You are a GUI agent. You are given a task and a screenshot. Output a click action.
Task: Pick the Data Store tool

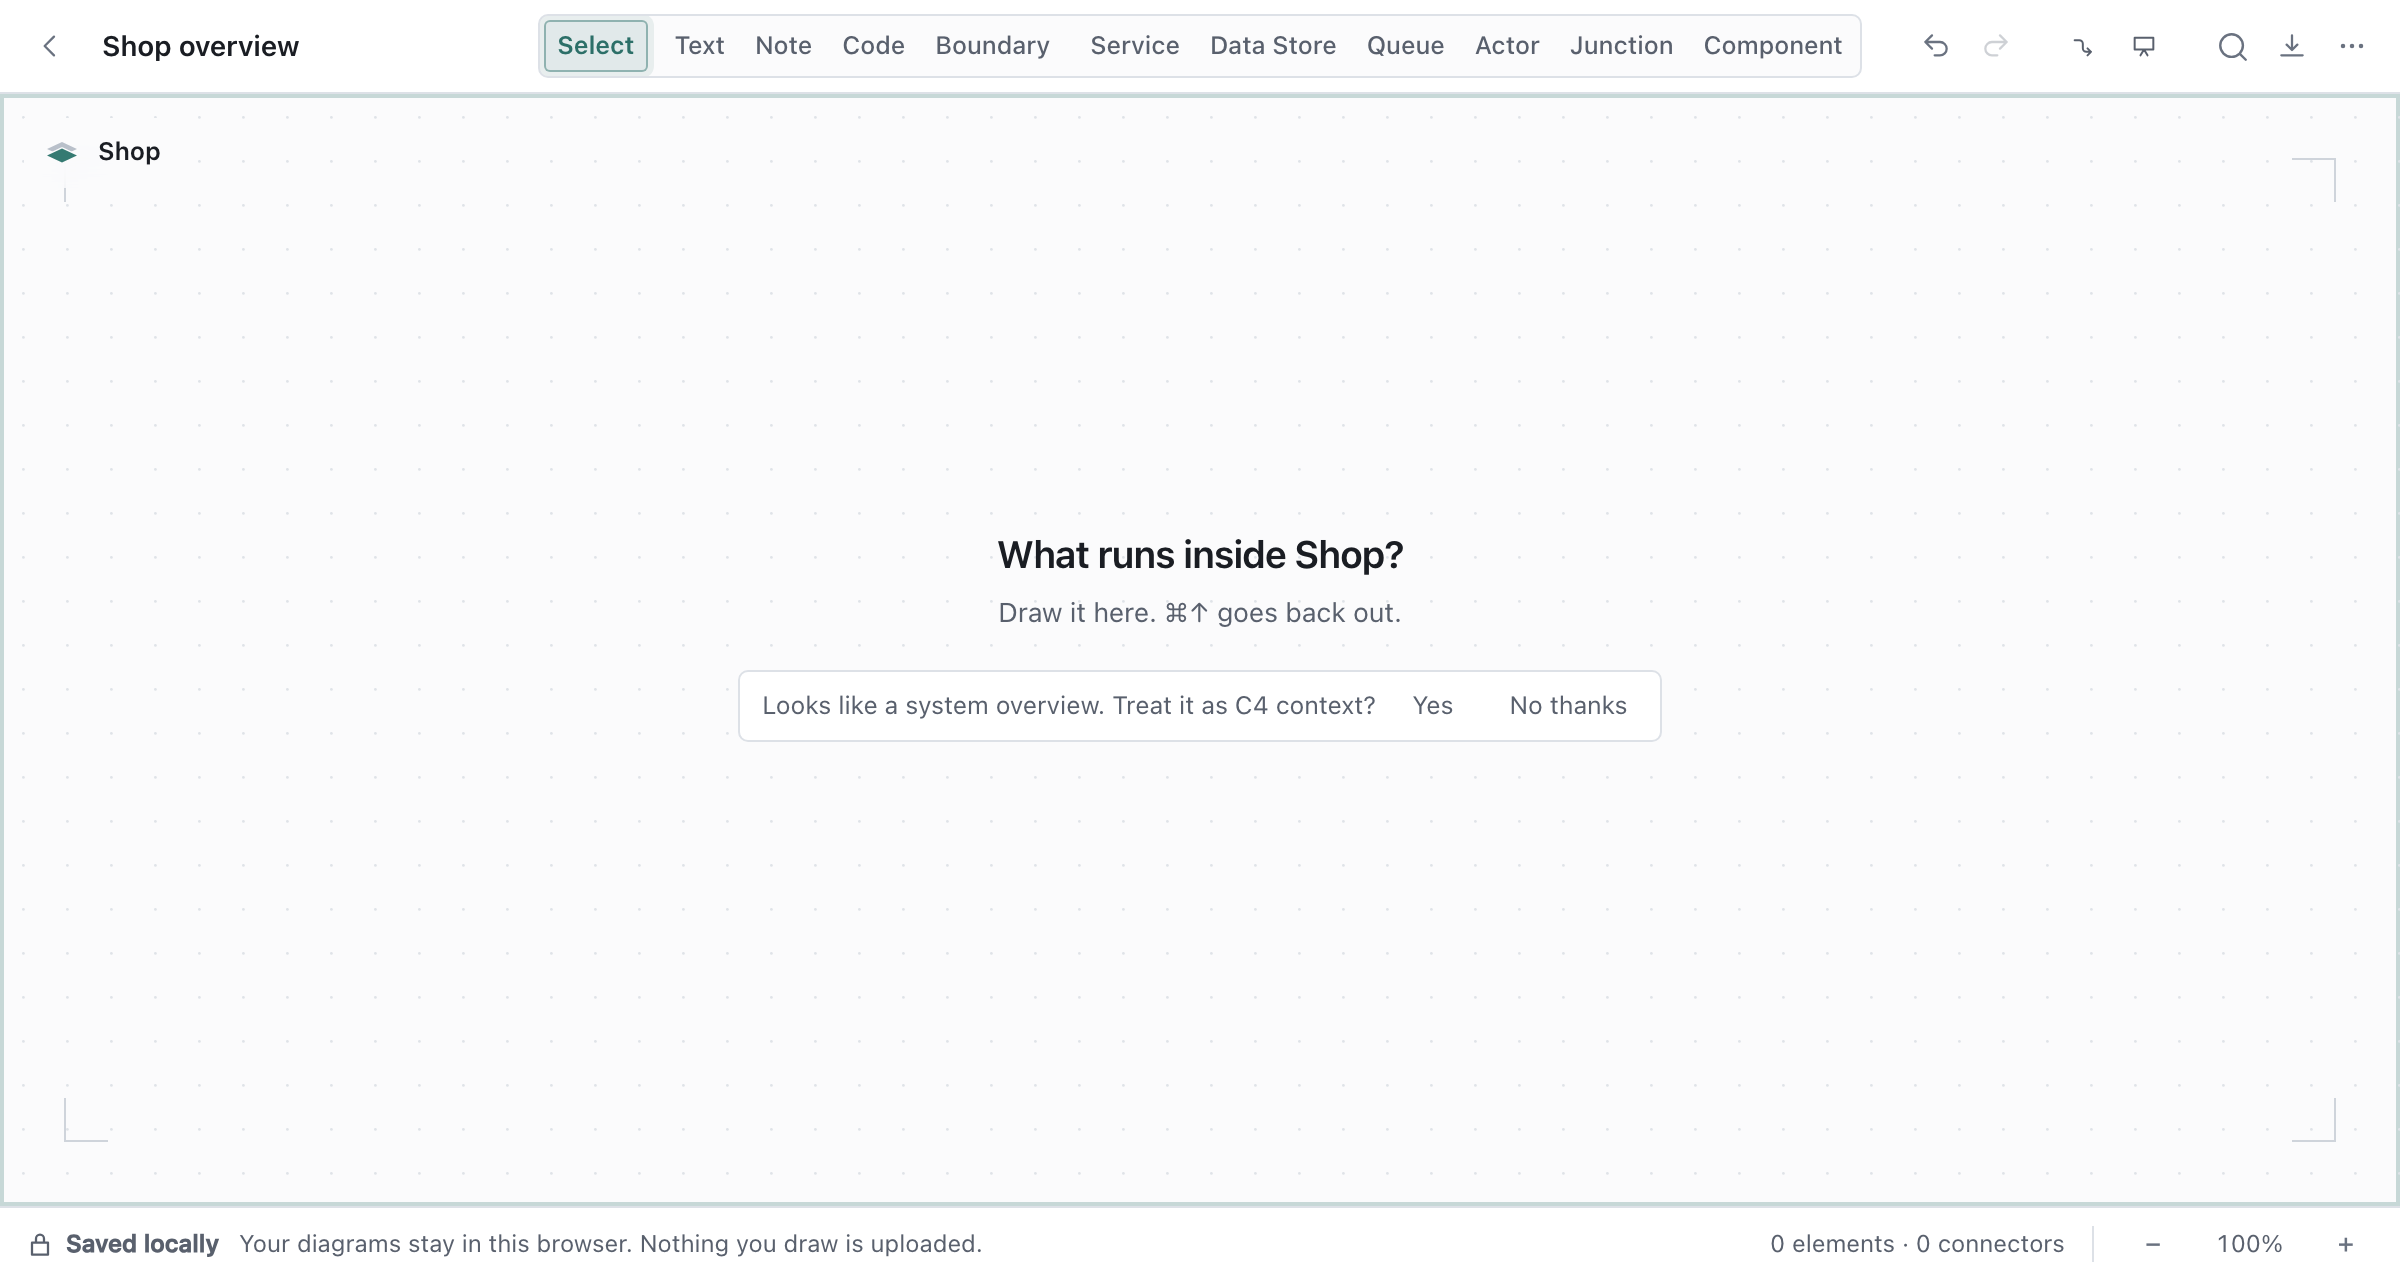tap(1273, 46)
